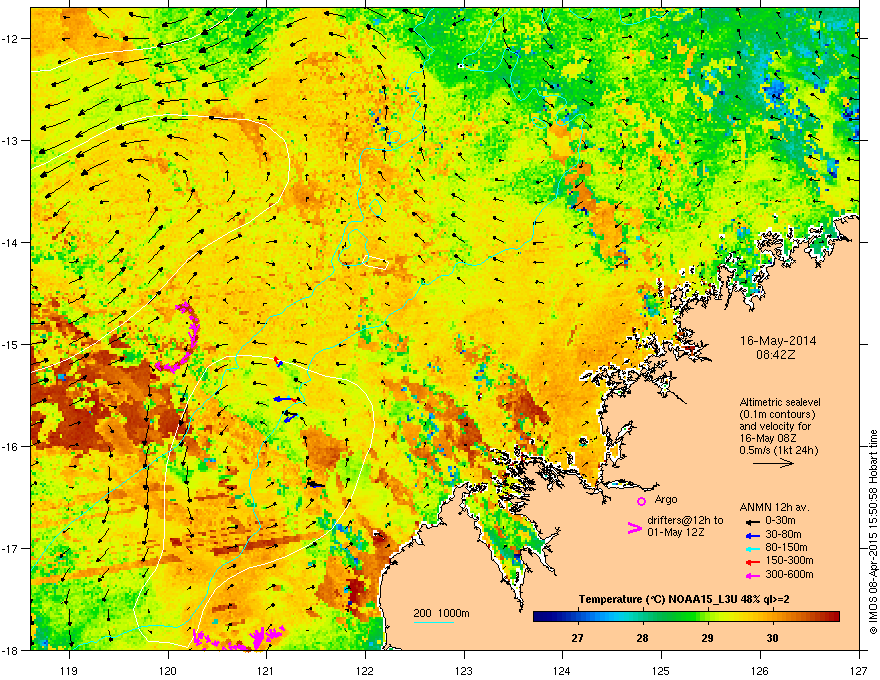The width and height of the screenshot is (880, 680).
Task: Click the magenta 300-600m arrow in legend
Action: 753,575
